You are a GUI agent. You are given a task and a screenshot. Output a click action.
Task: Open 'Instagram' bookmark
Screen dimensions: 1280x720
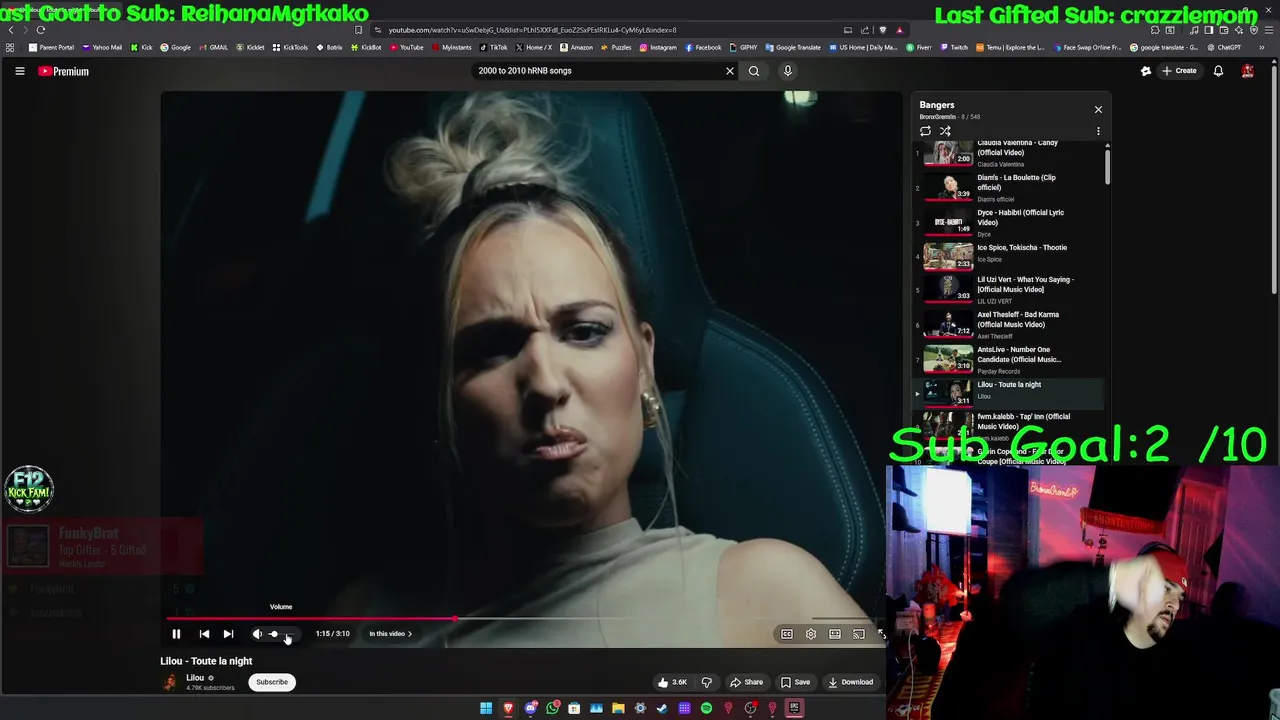click(658, 47)
